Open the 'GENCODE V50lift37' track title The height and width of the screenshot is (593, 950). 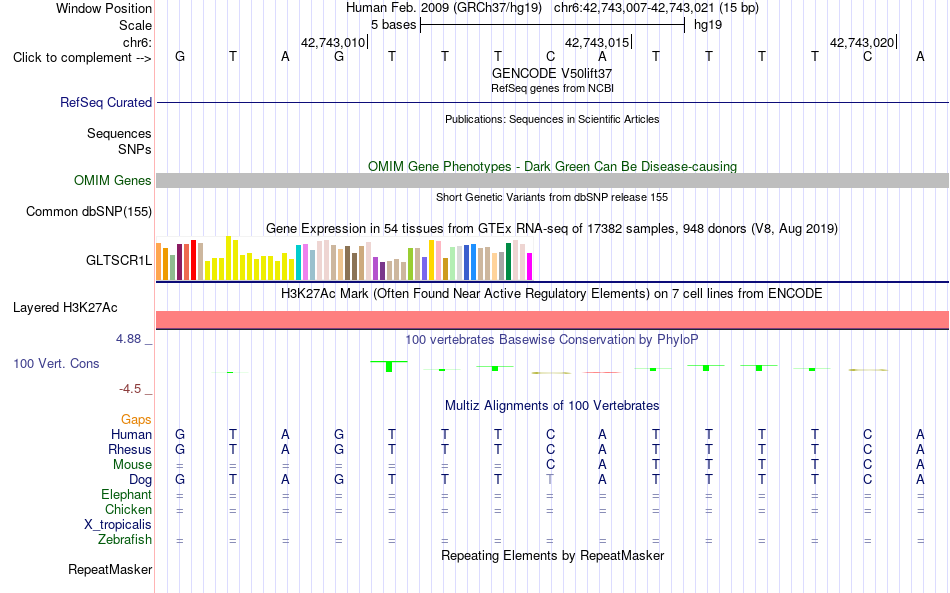552,73
